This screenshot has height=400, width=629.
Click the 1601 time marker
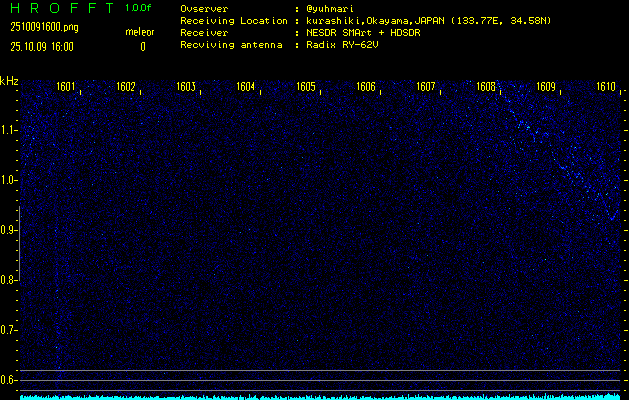[x=66, y=88]
